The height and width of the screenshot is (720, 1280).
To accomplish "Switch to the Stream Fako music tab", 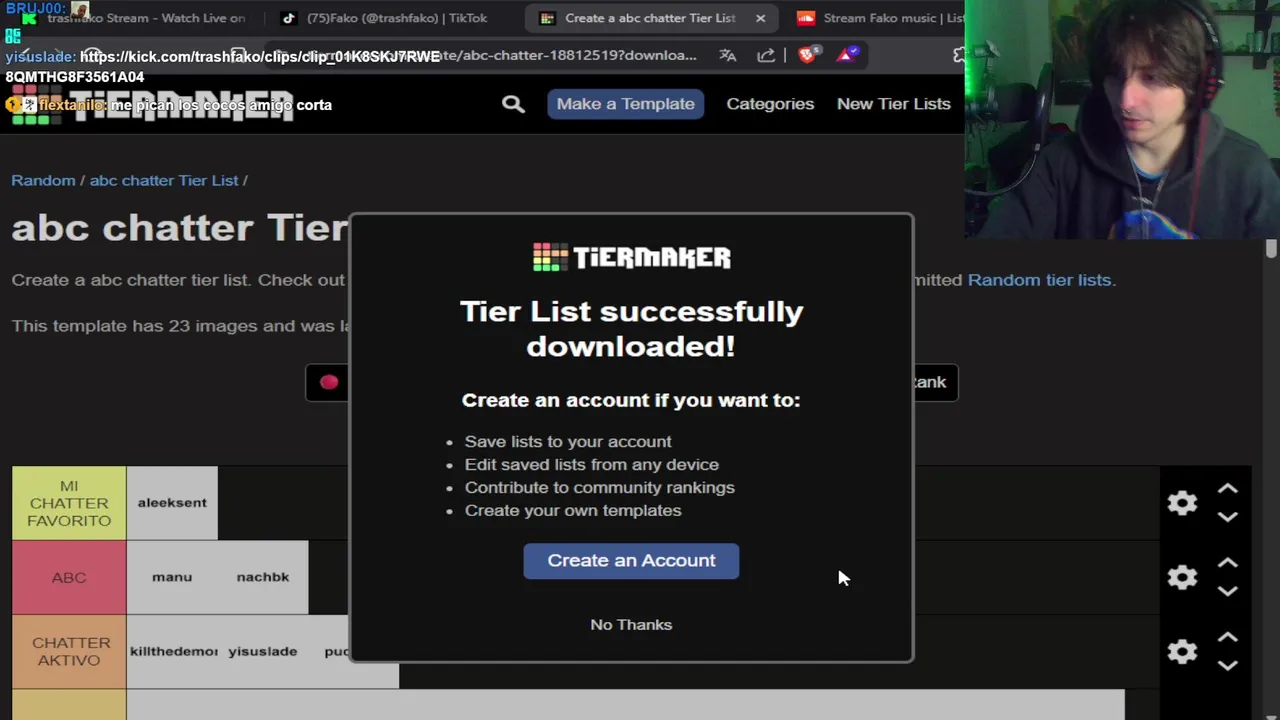I will pos(880,18).
